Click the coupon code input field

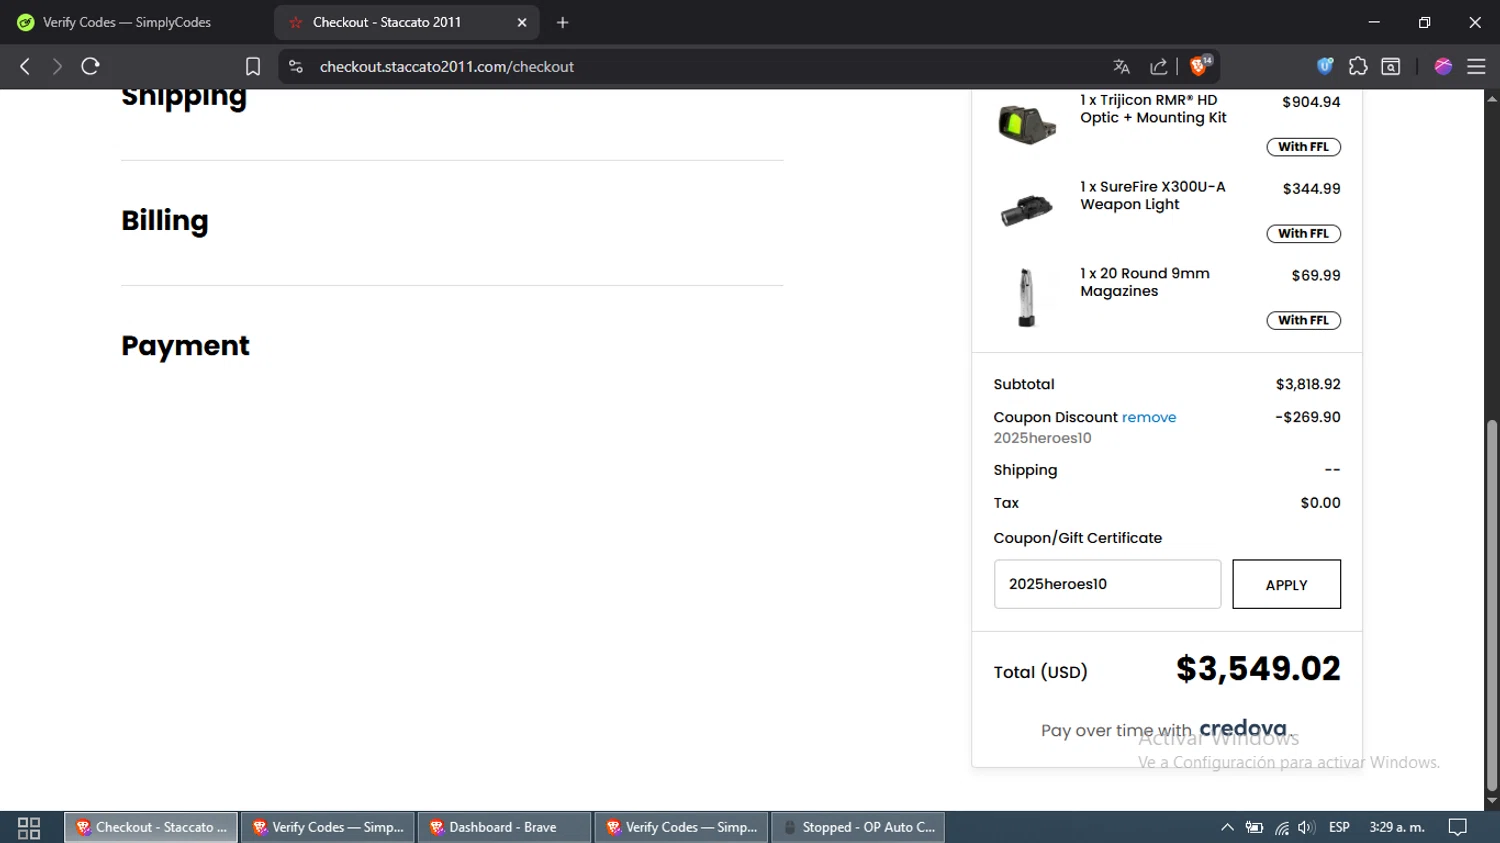click(1107, 584)
